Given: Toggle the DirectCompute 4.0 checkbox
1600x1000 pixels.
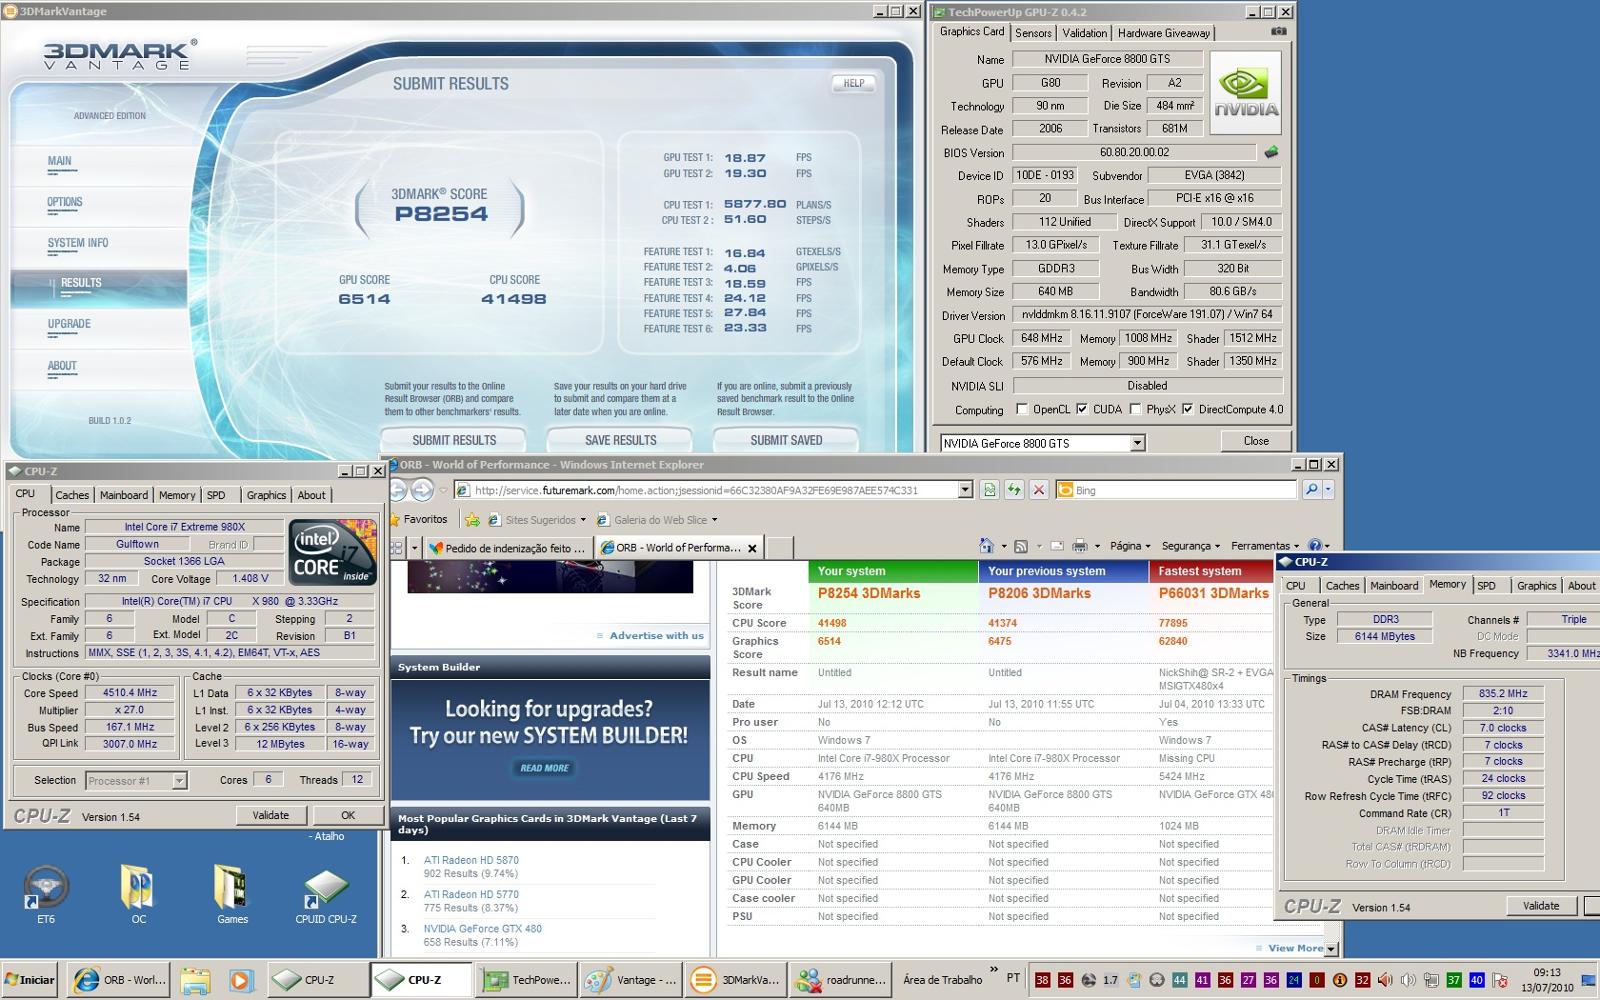Looking at the screenshot, I should [x=1187, y=409].
